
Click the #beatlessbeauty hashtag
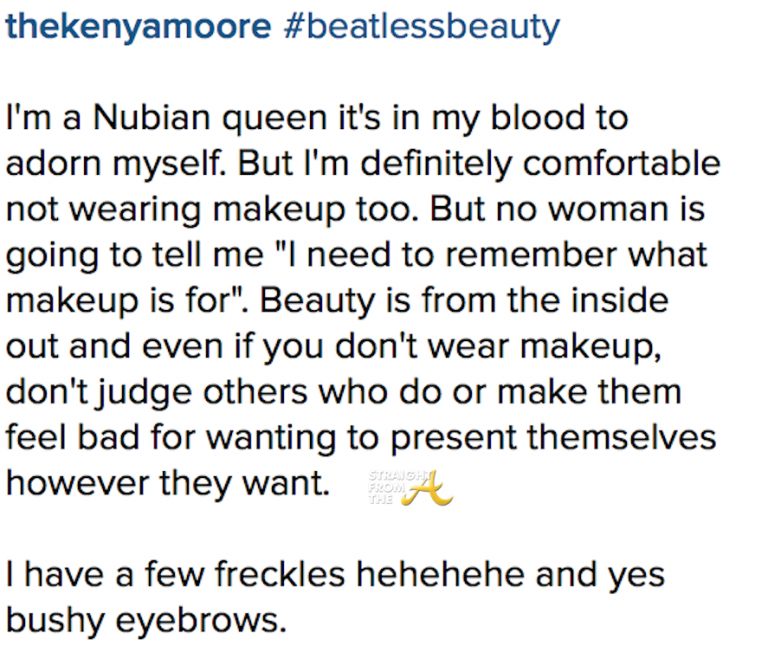[x=420, y=27]
